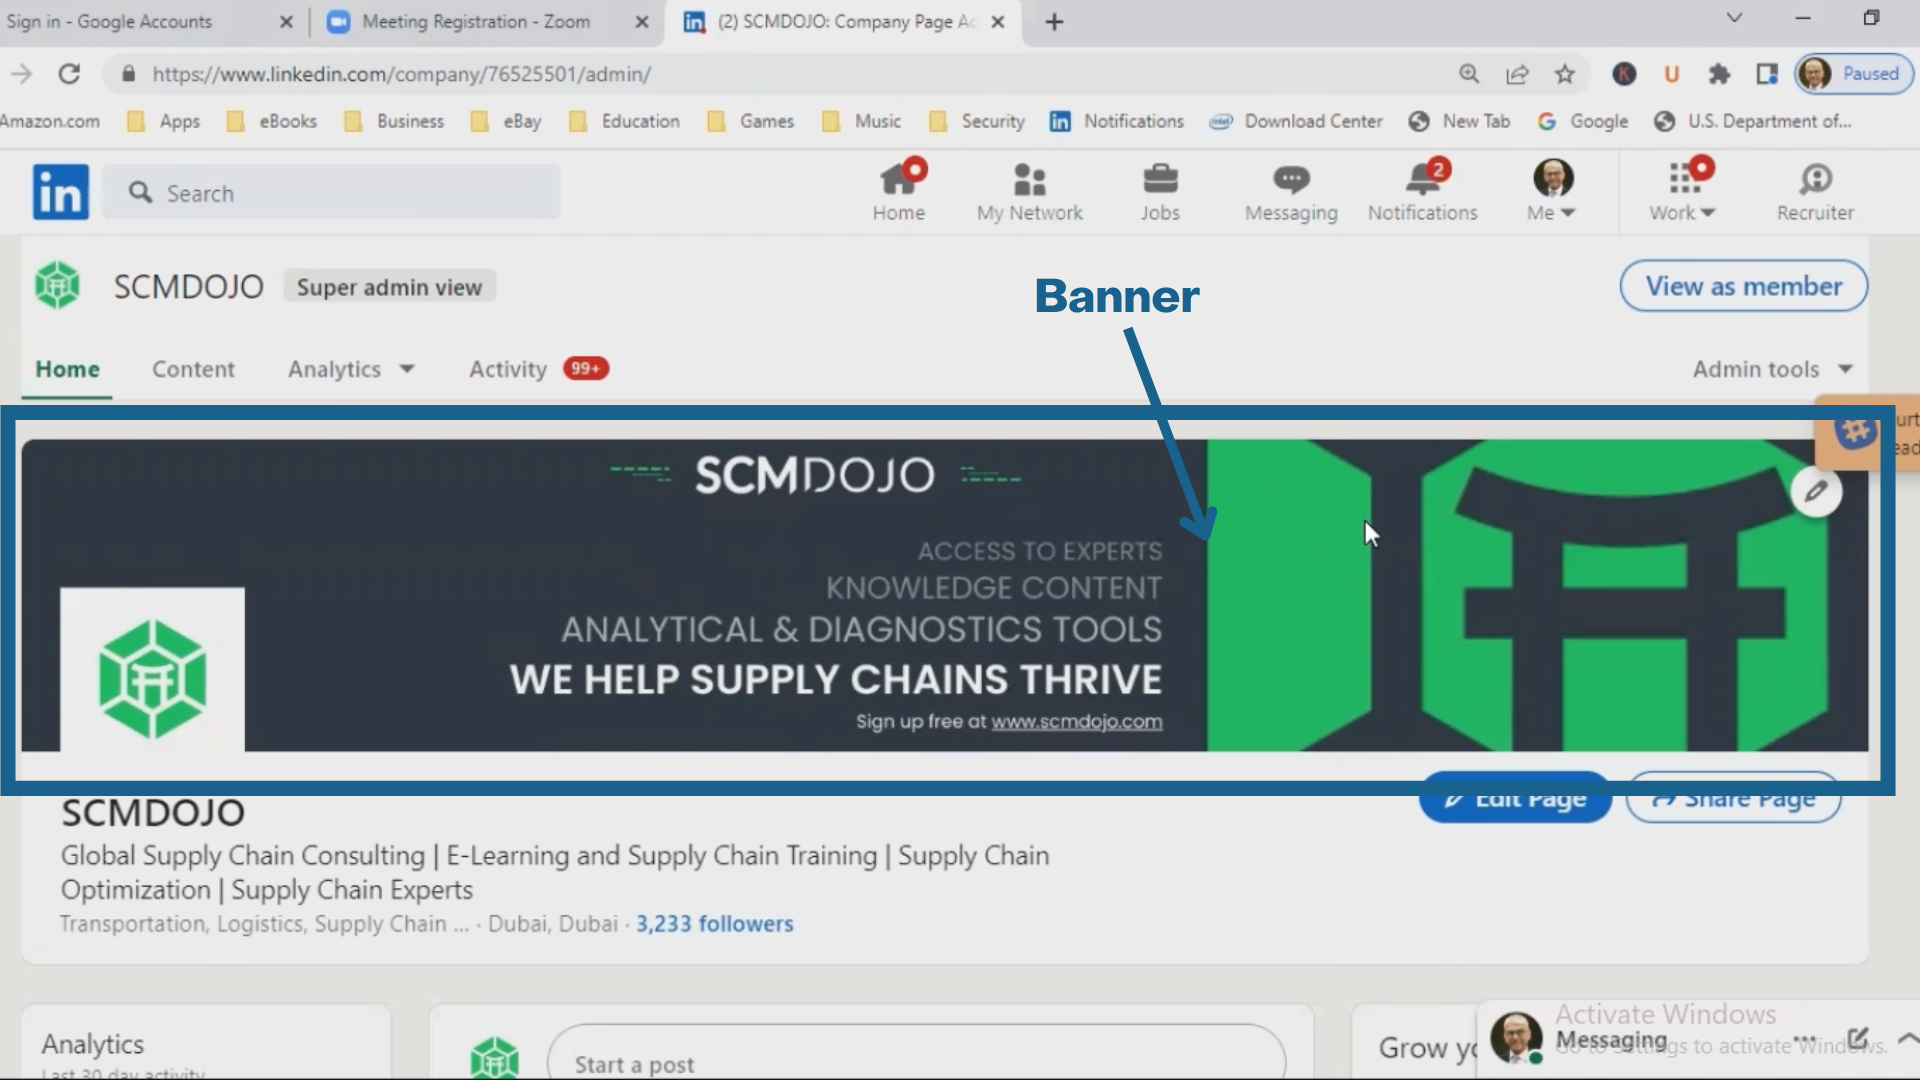Click the SCMDOJO logo beside the page name
The height and width of the screenshot is (1080, 1920).
57,286
